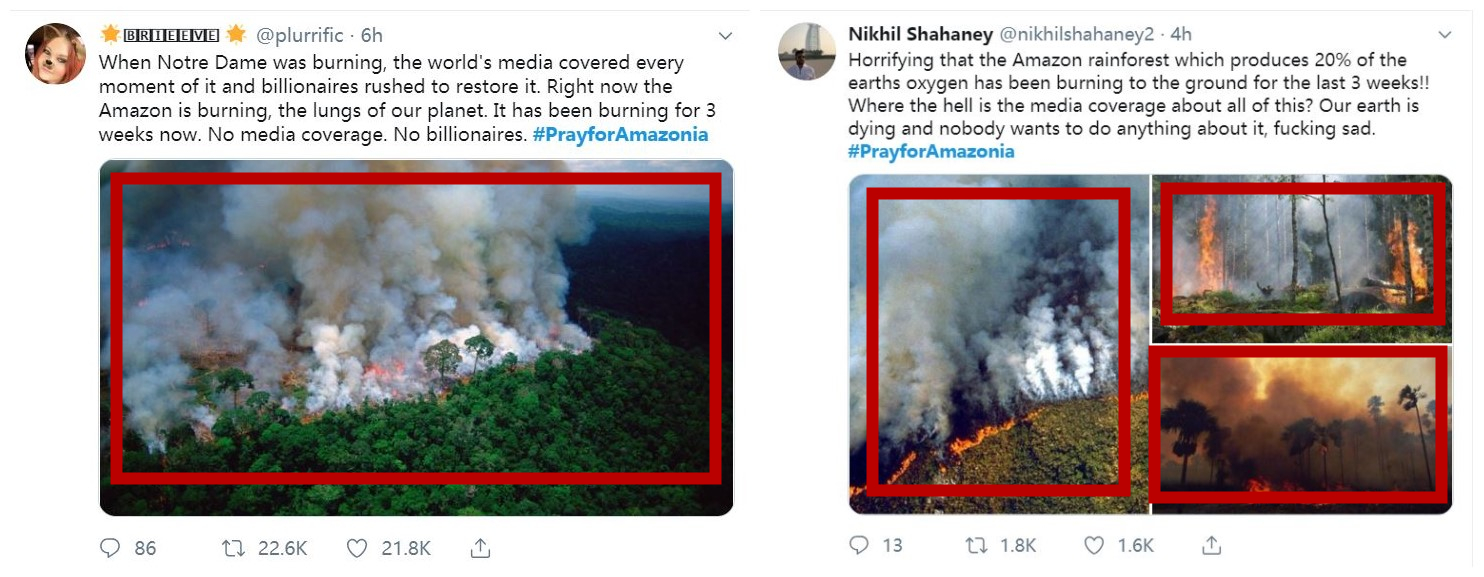The image size is (1484, 577).
Task: Open the forest fire with deer photo
Action: click(x=1302, y=258)
